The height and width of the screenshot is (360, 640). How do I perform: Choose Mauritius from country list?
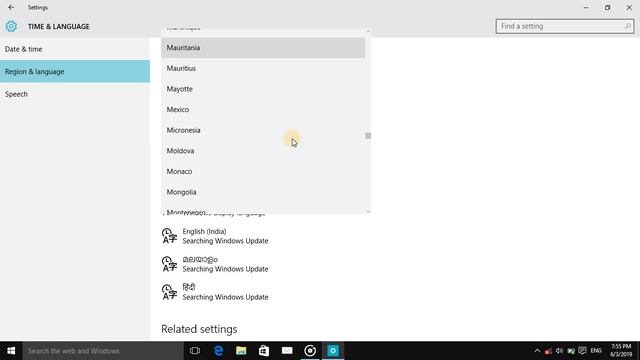click(x=263, y=68)
